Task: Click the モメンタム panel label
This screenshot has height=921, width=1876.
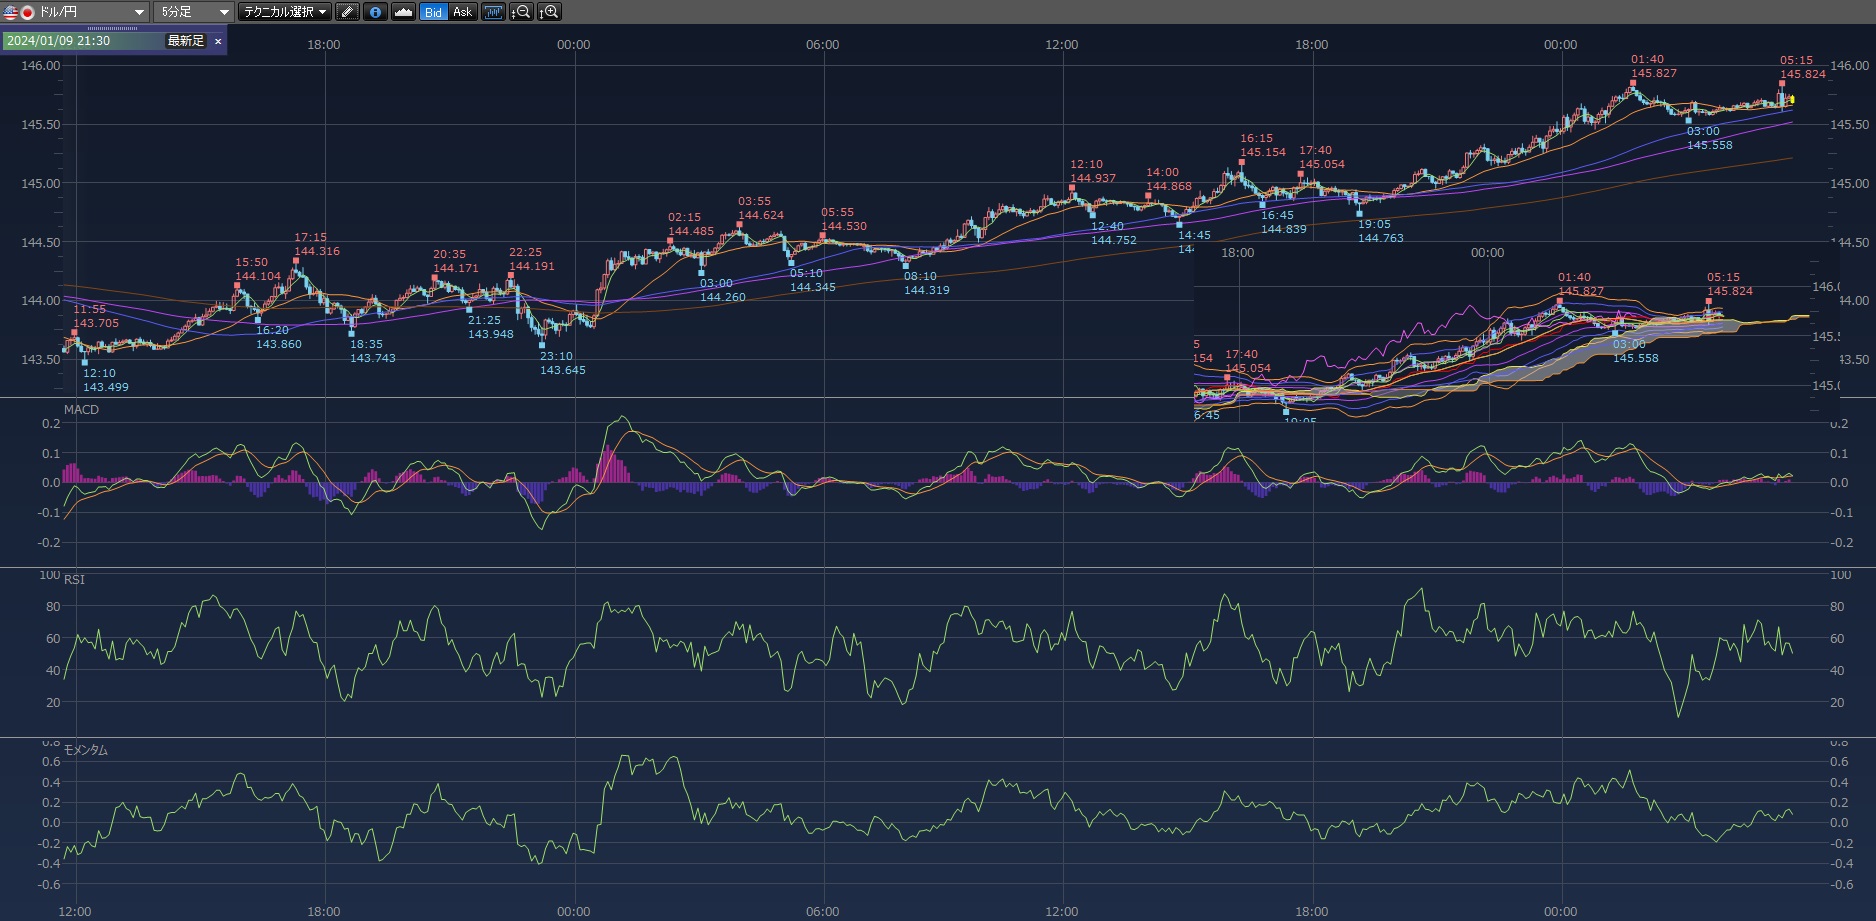Action: [86, 750]
